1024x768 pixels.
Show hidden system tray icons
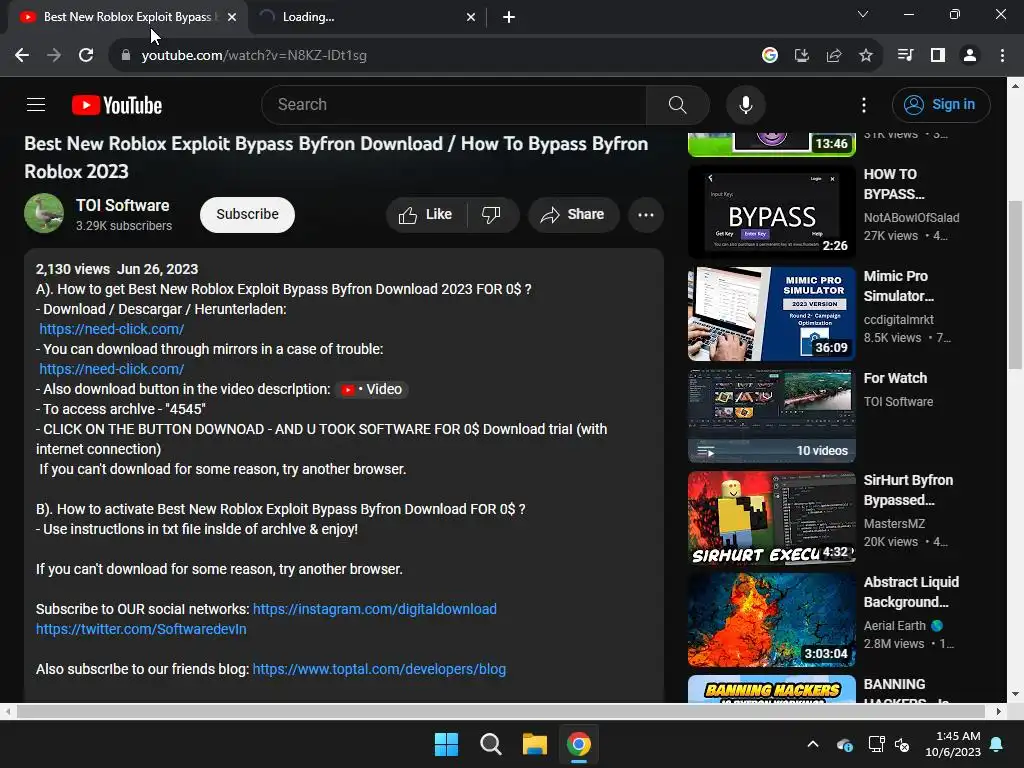pyautogui.click(x=812, y=744)
